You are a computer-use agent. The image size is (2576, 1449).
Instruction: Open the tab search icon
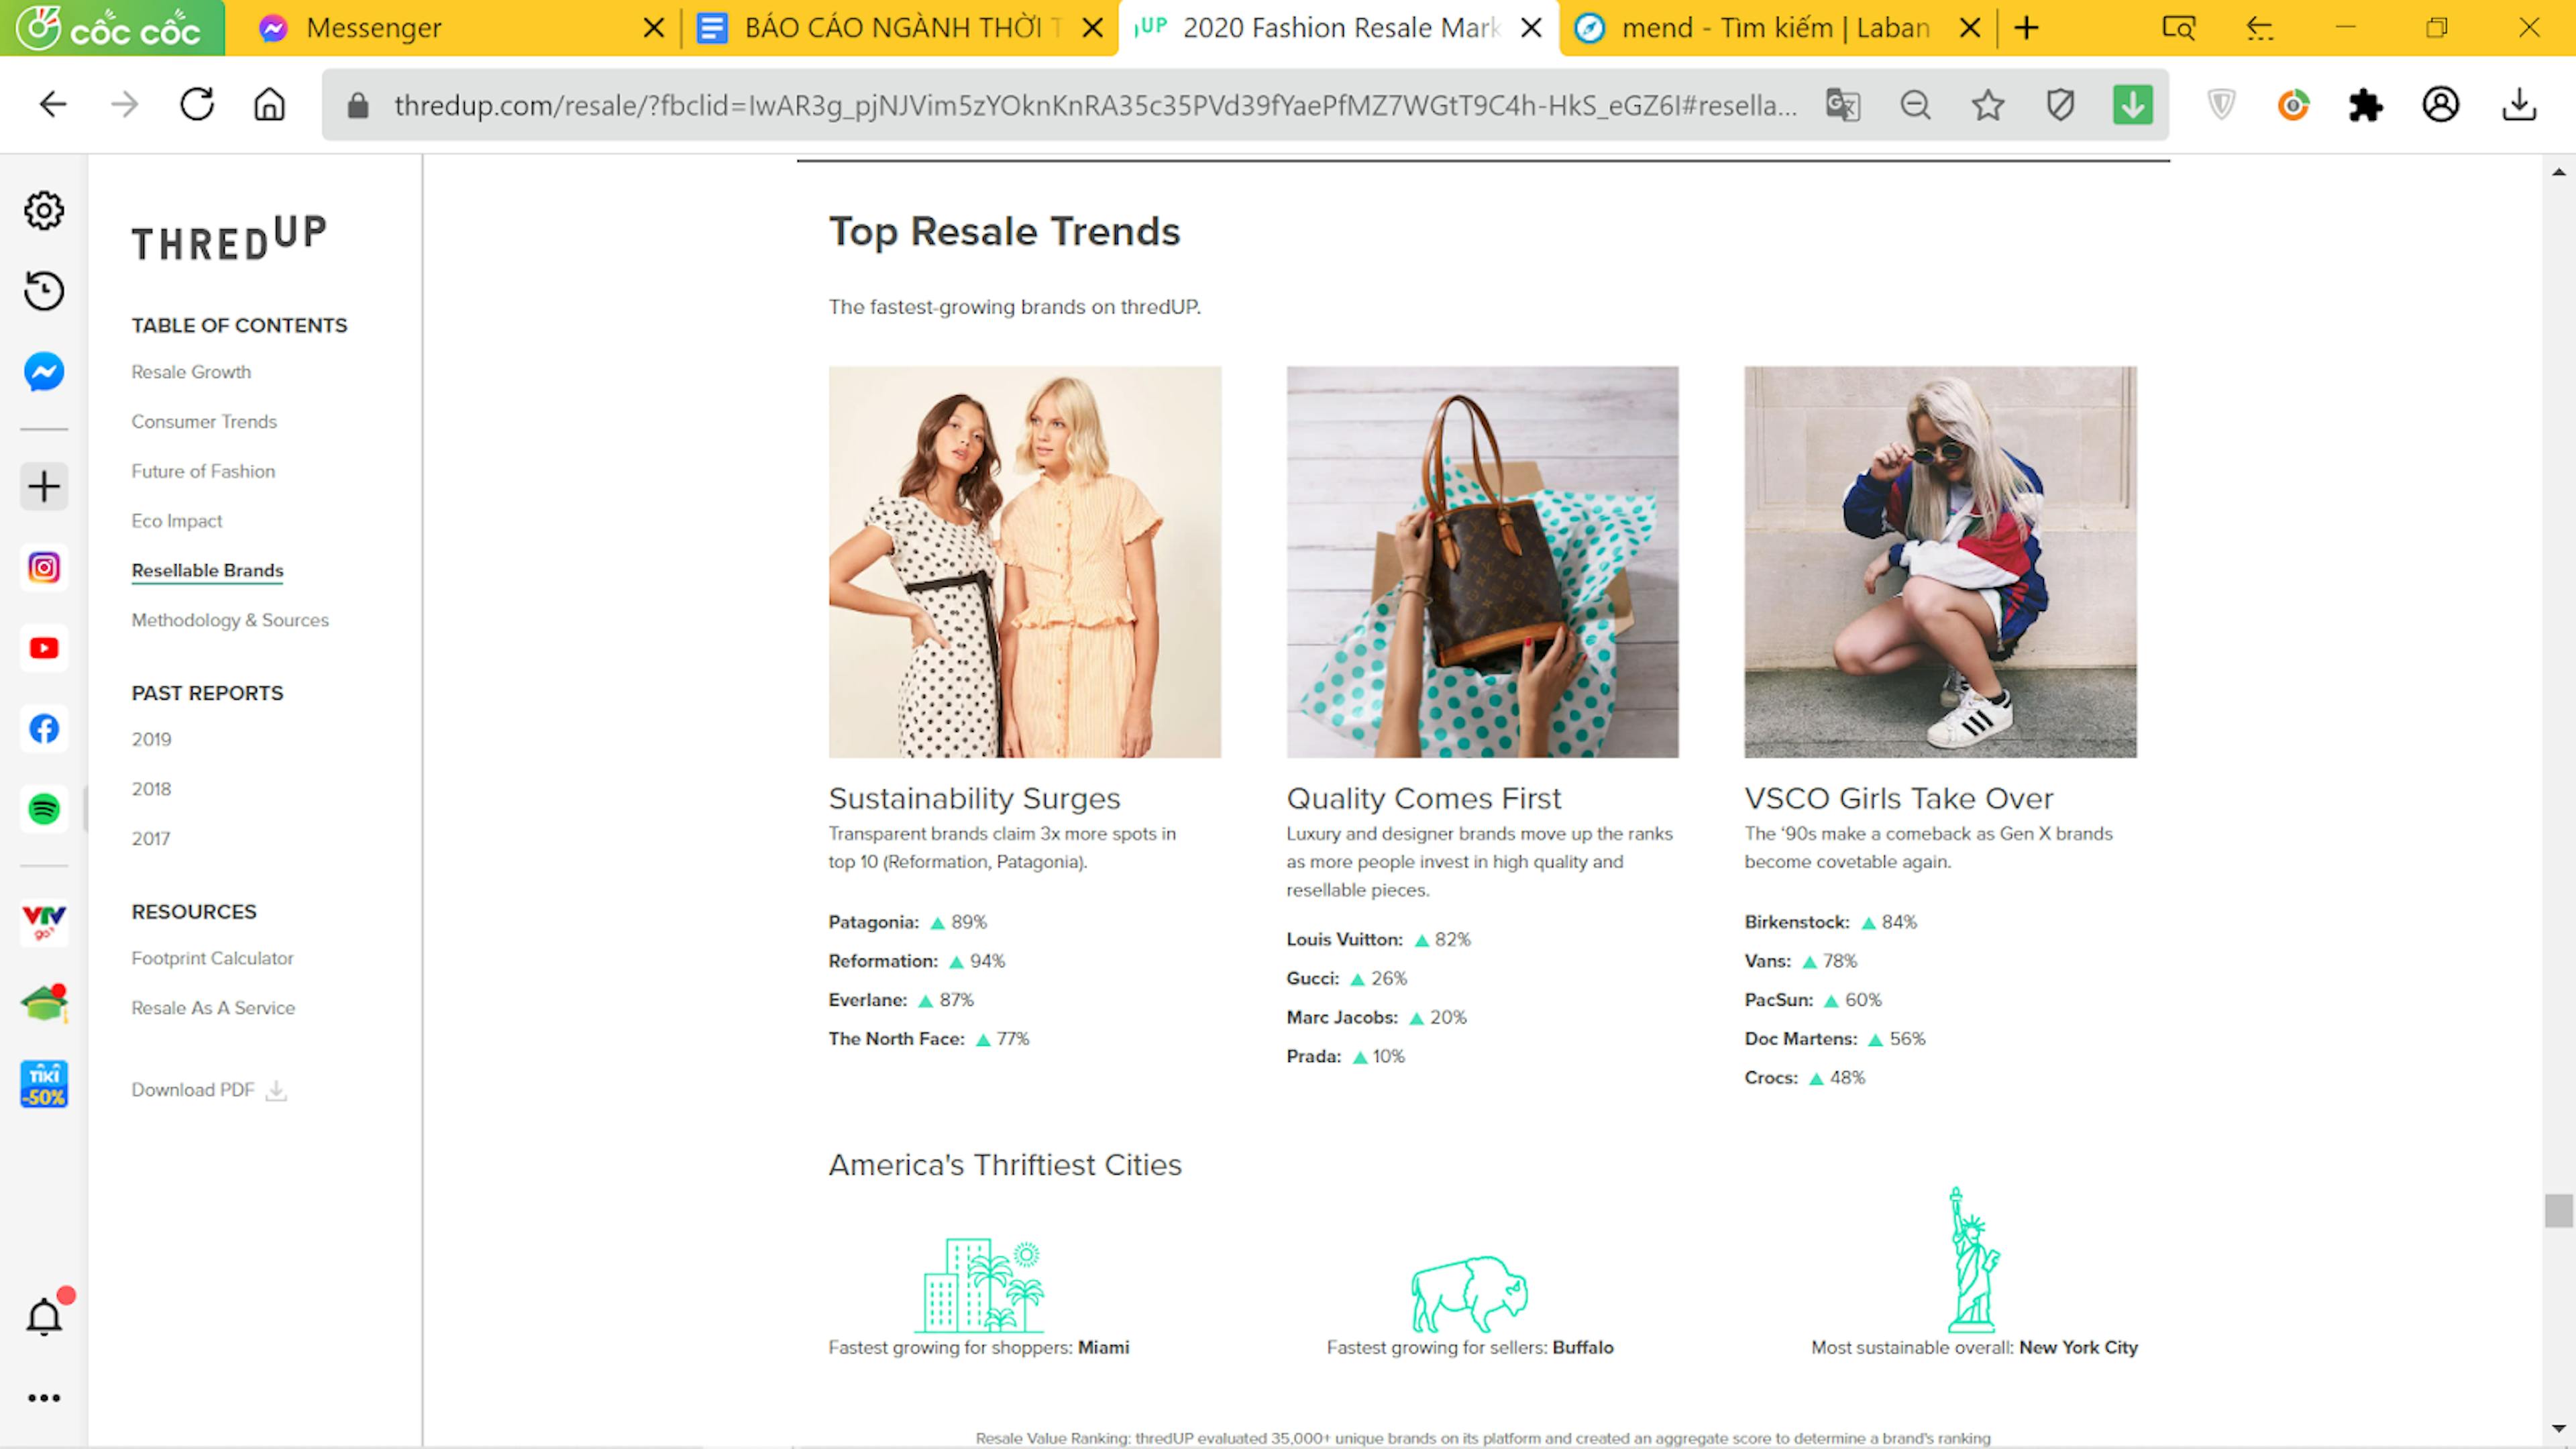2179,28
